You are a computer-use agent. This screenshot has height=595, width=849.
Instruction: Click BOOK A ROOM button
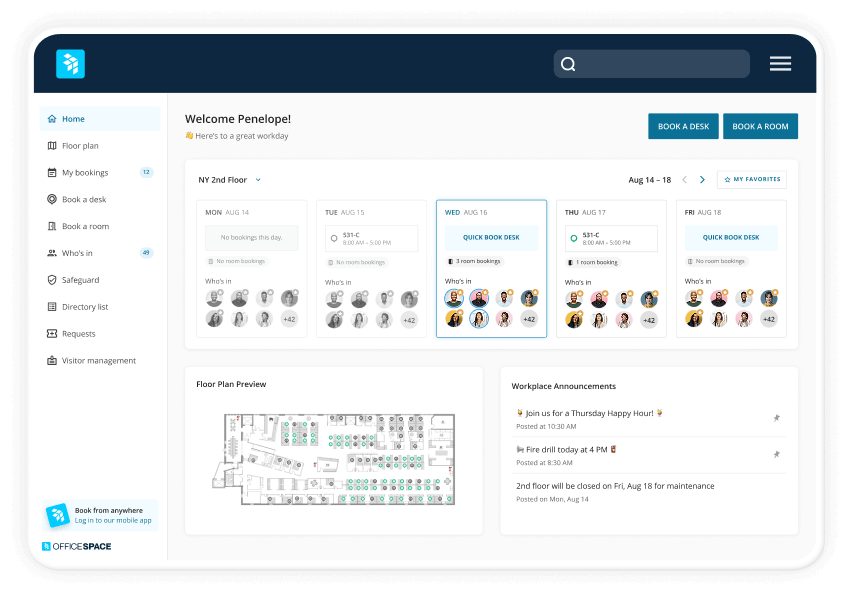tap(760, 126)
